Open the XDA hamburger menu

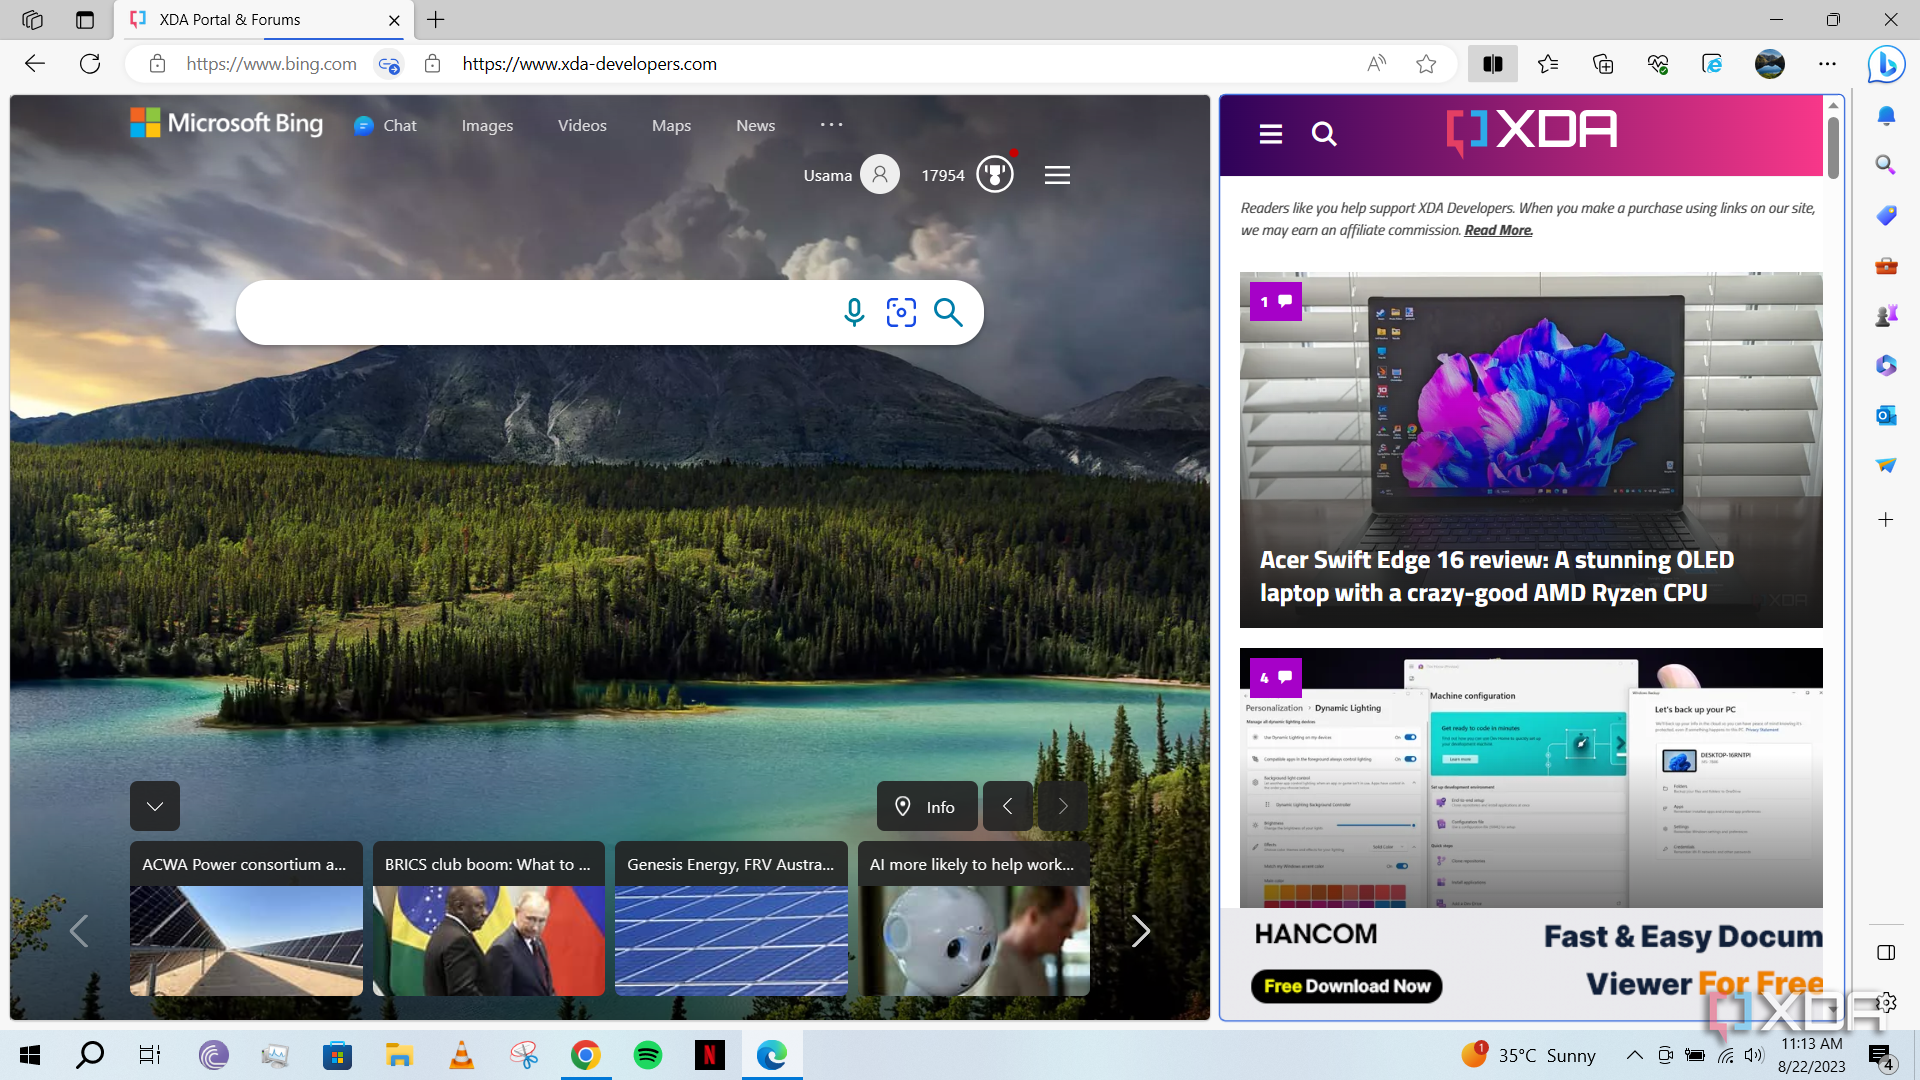(x=1270, y=134)
